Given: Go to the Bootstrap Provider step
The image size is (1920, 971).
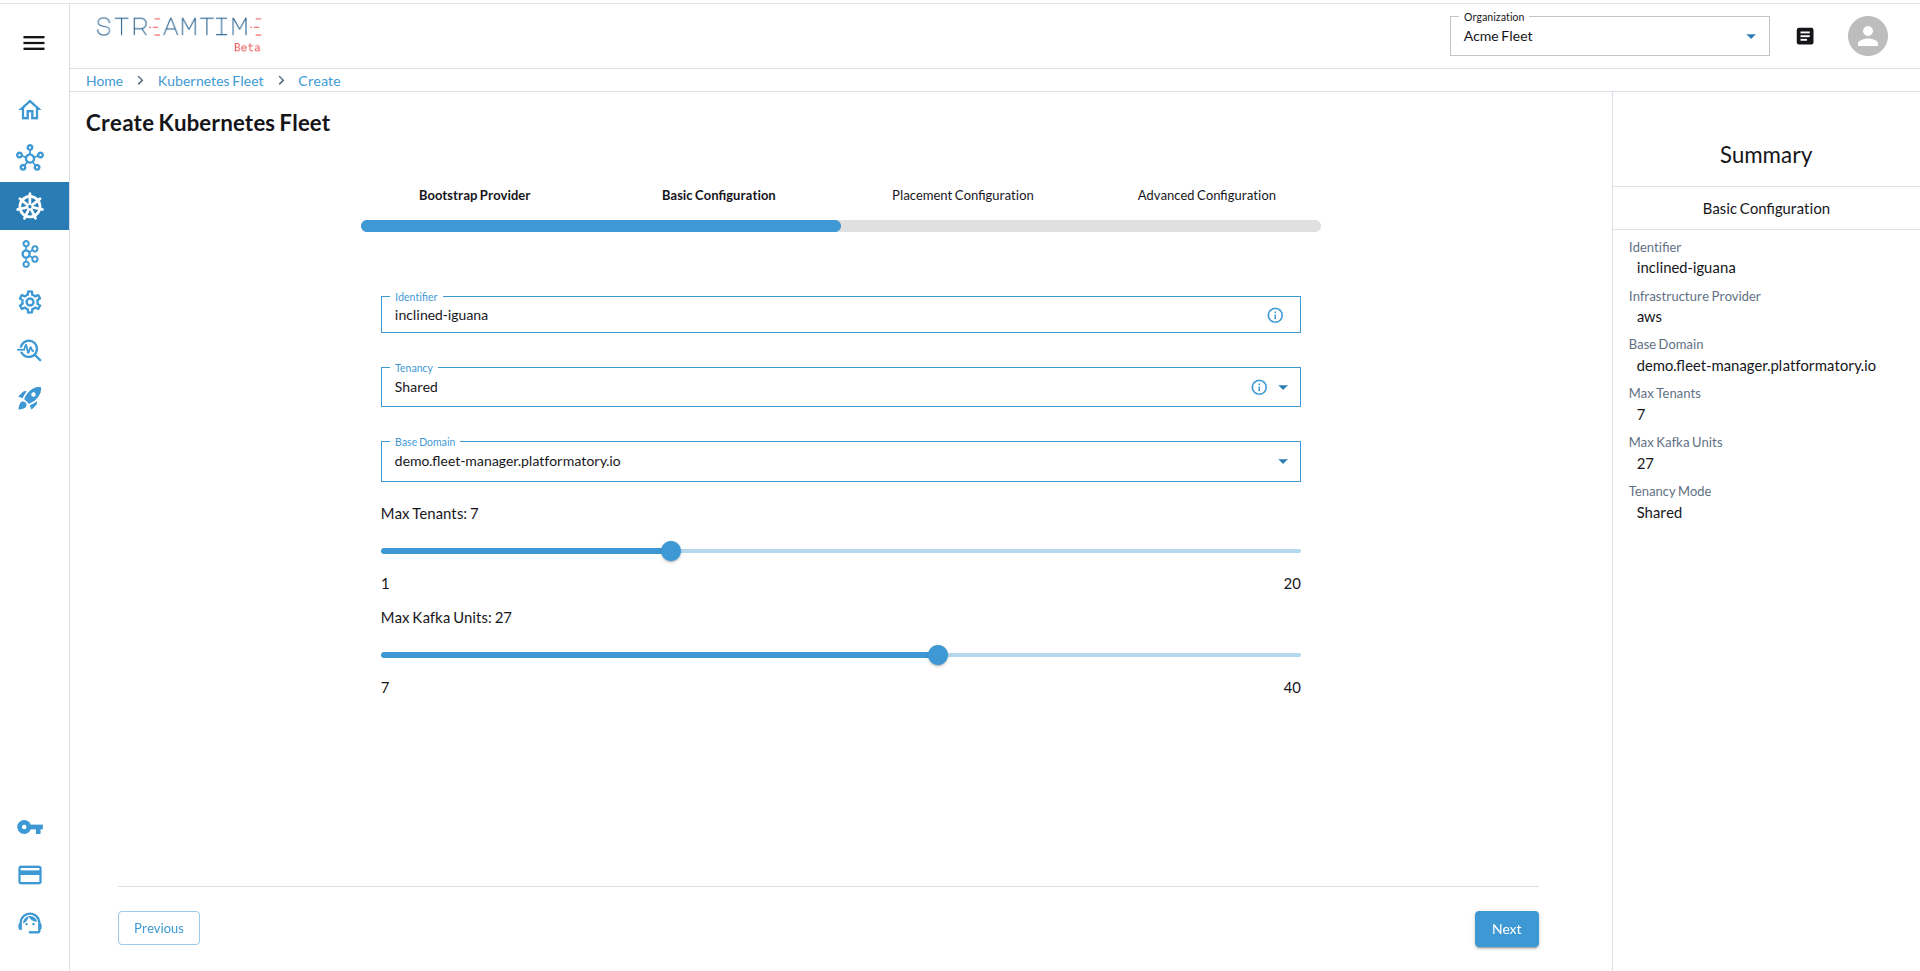Looking at the screenshot, I should pyautogui.click(x=474, y=195).
